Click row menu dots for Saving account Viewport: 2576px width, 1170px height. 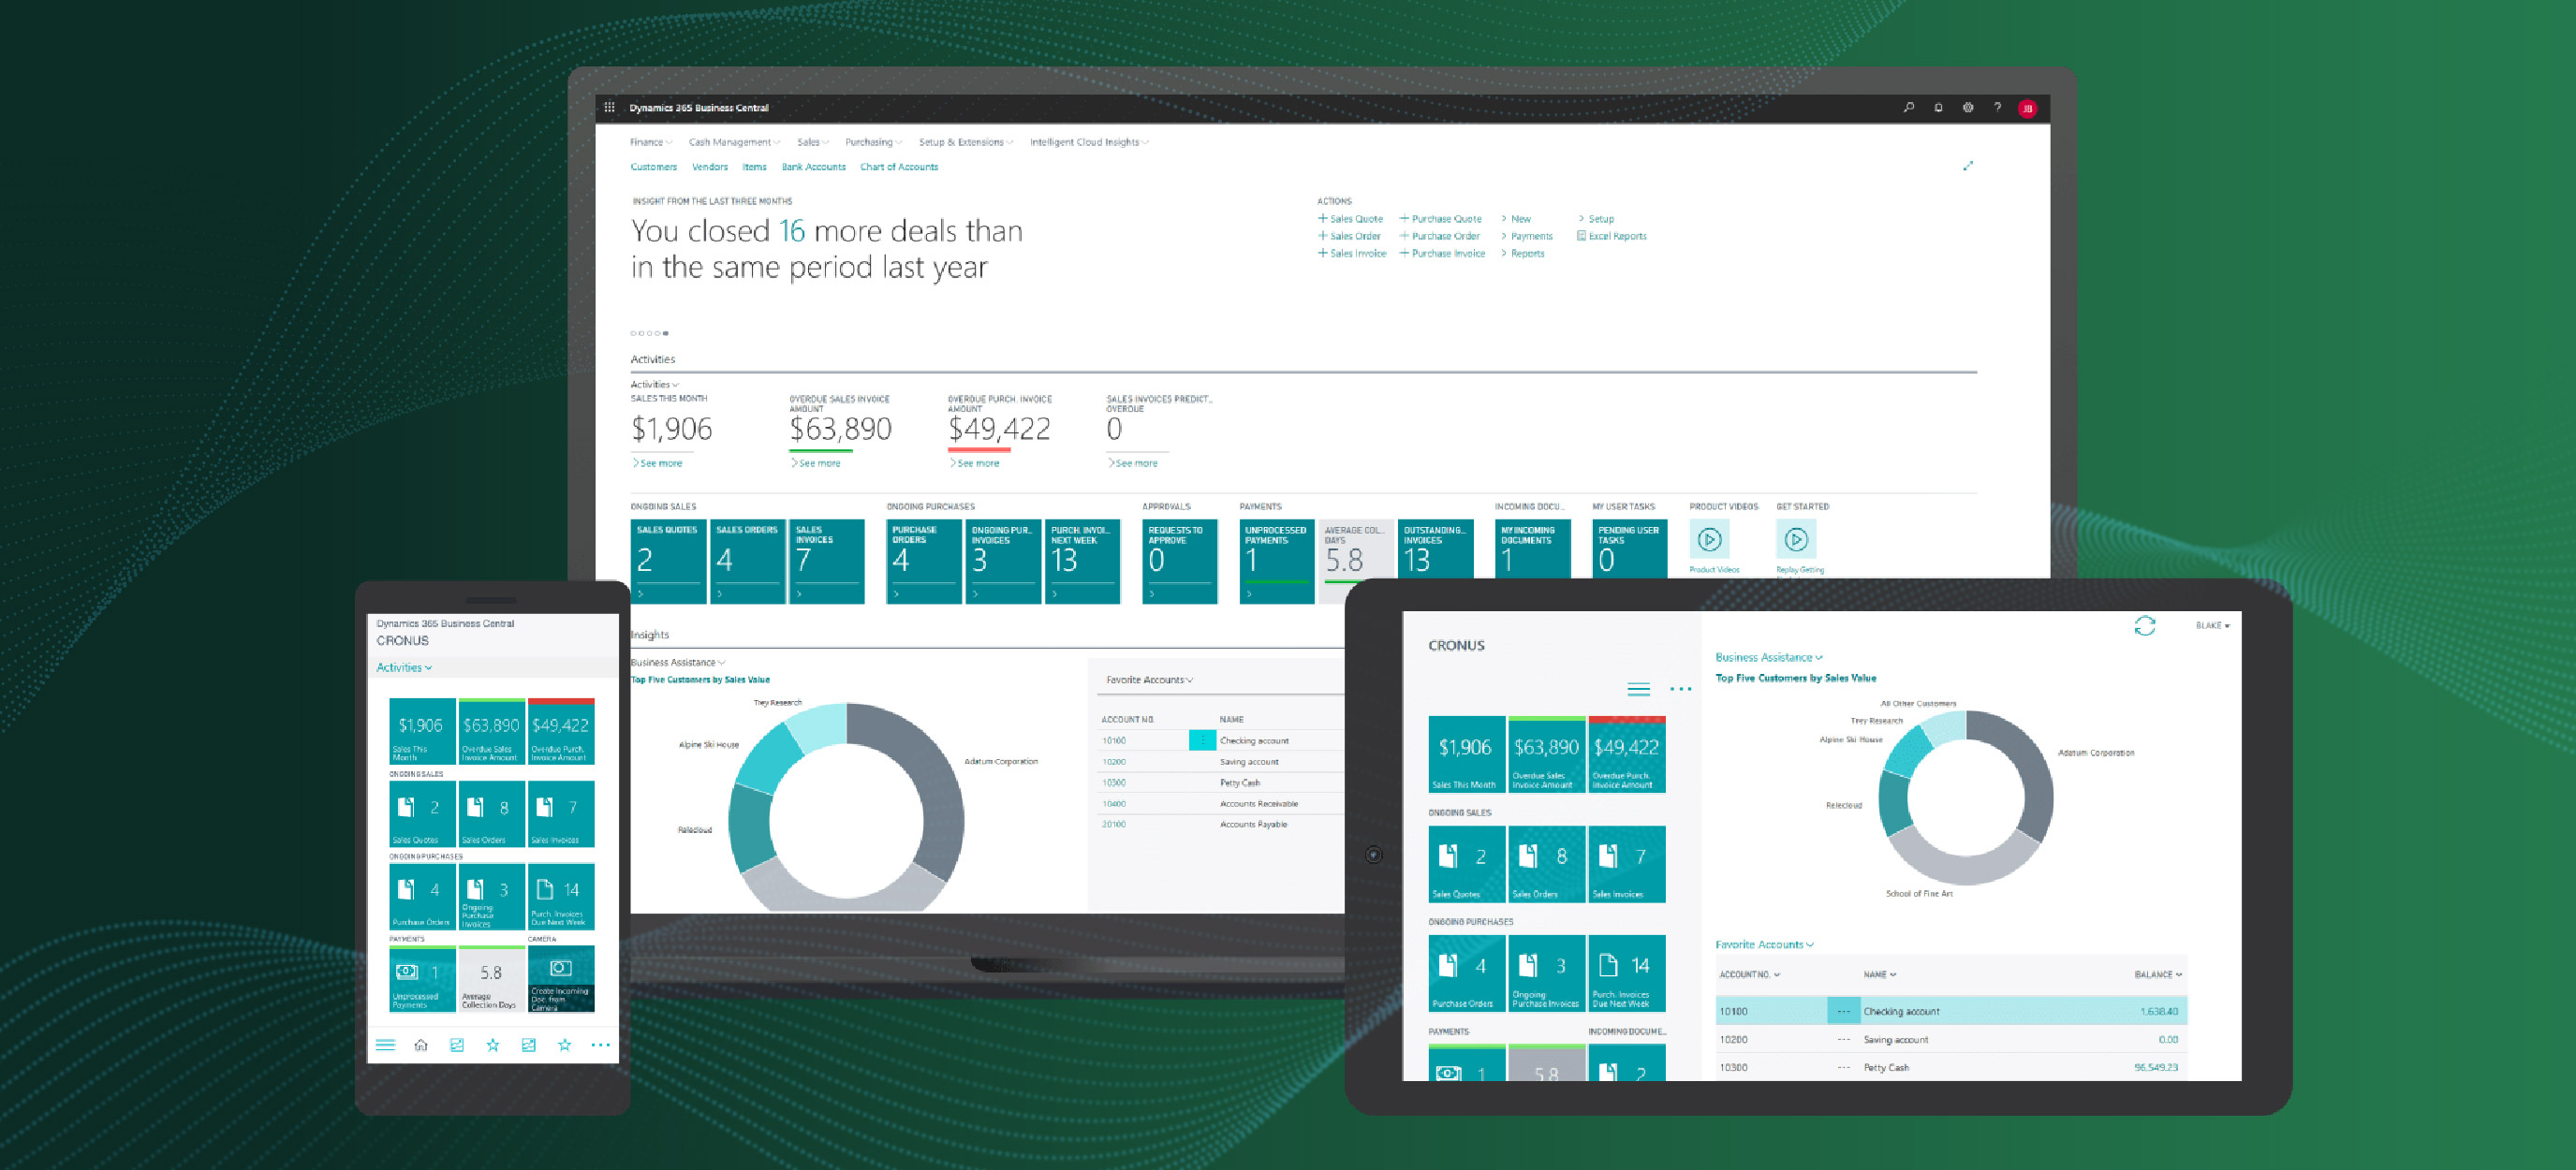1843,1040
